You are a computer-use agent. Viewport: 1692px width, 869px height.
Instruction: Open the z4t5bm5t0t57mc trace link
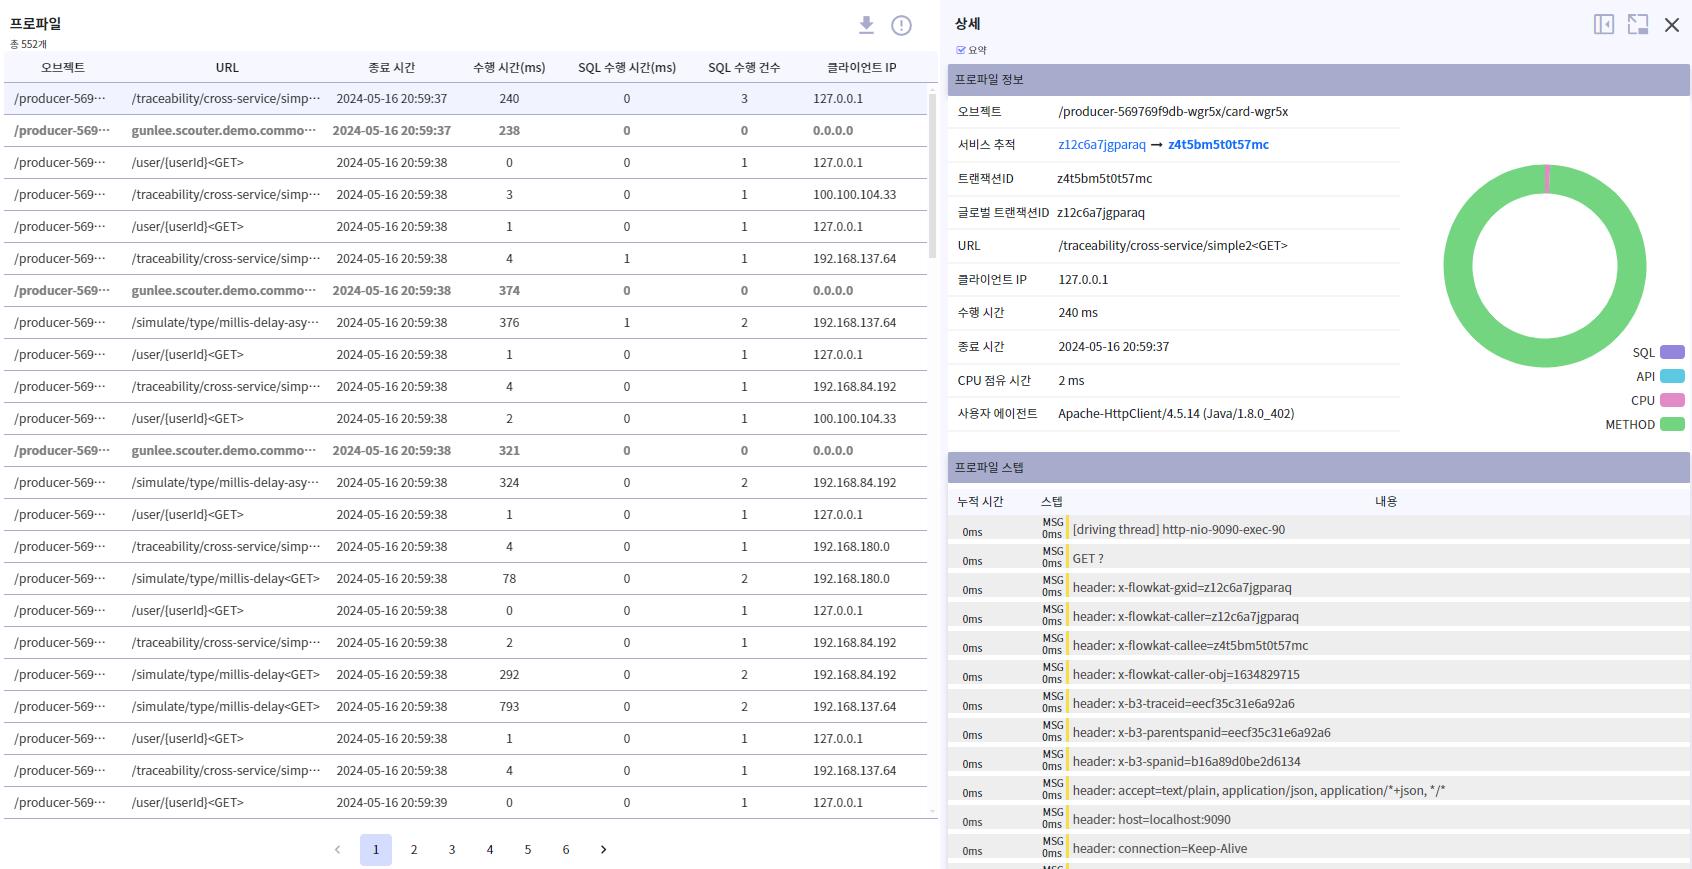[1218, 145]
